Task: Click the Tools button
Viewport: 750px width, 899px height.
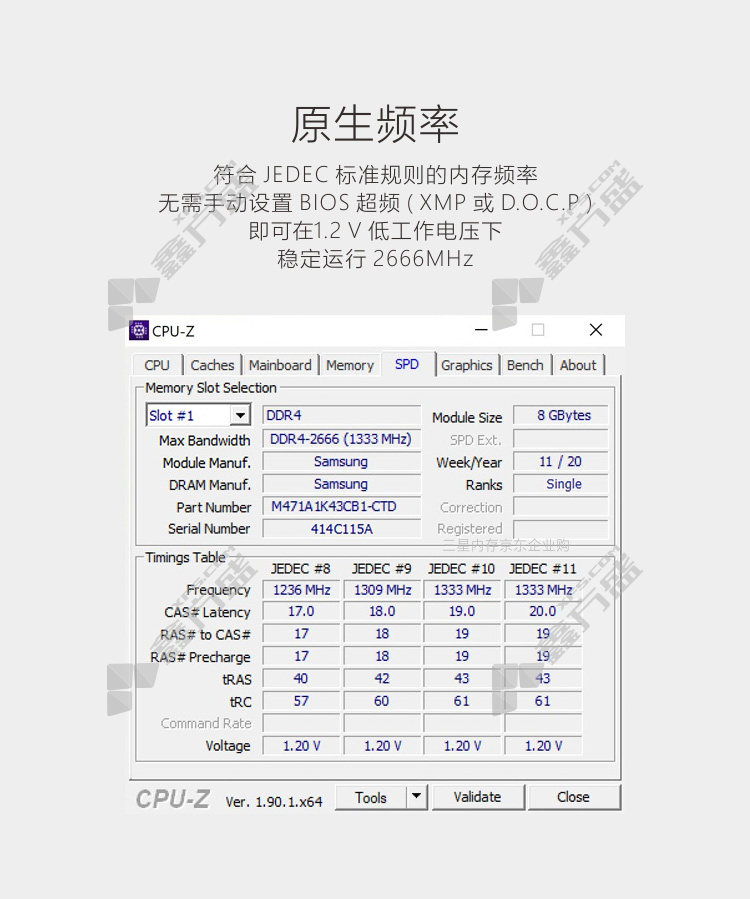Action: click(371, 798)
